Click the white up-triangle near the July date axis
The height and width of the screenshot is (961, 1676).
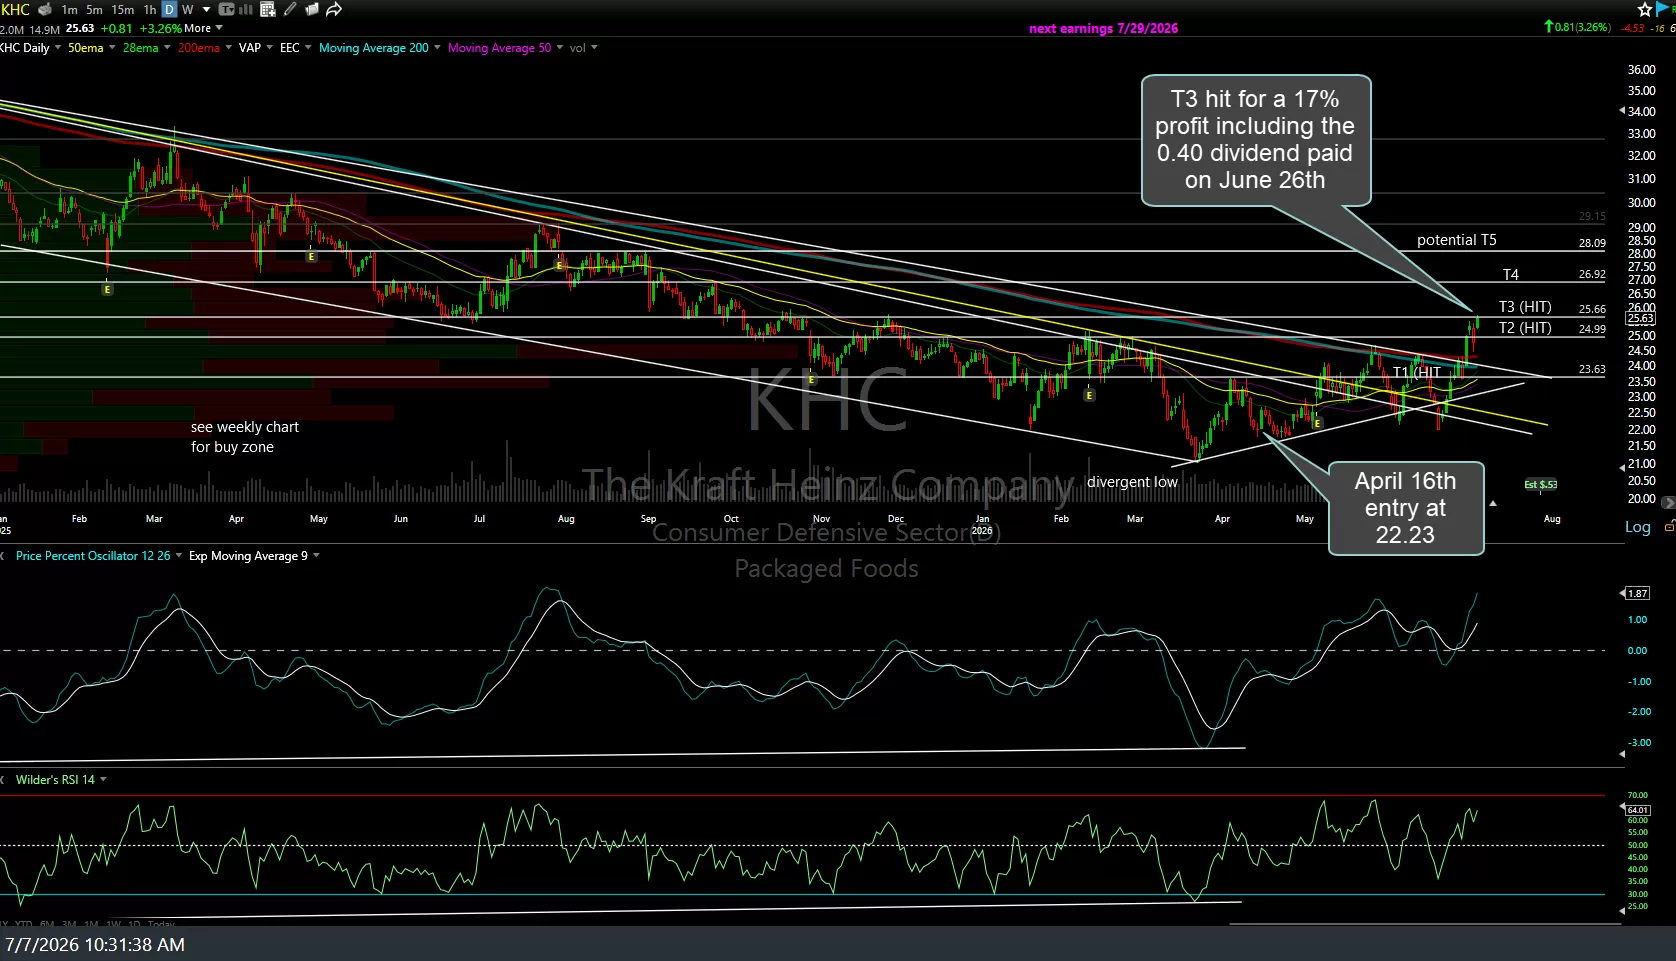(x=1493, y=503)
